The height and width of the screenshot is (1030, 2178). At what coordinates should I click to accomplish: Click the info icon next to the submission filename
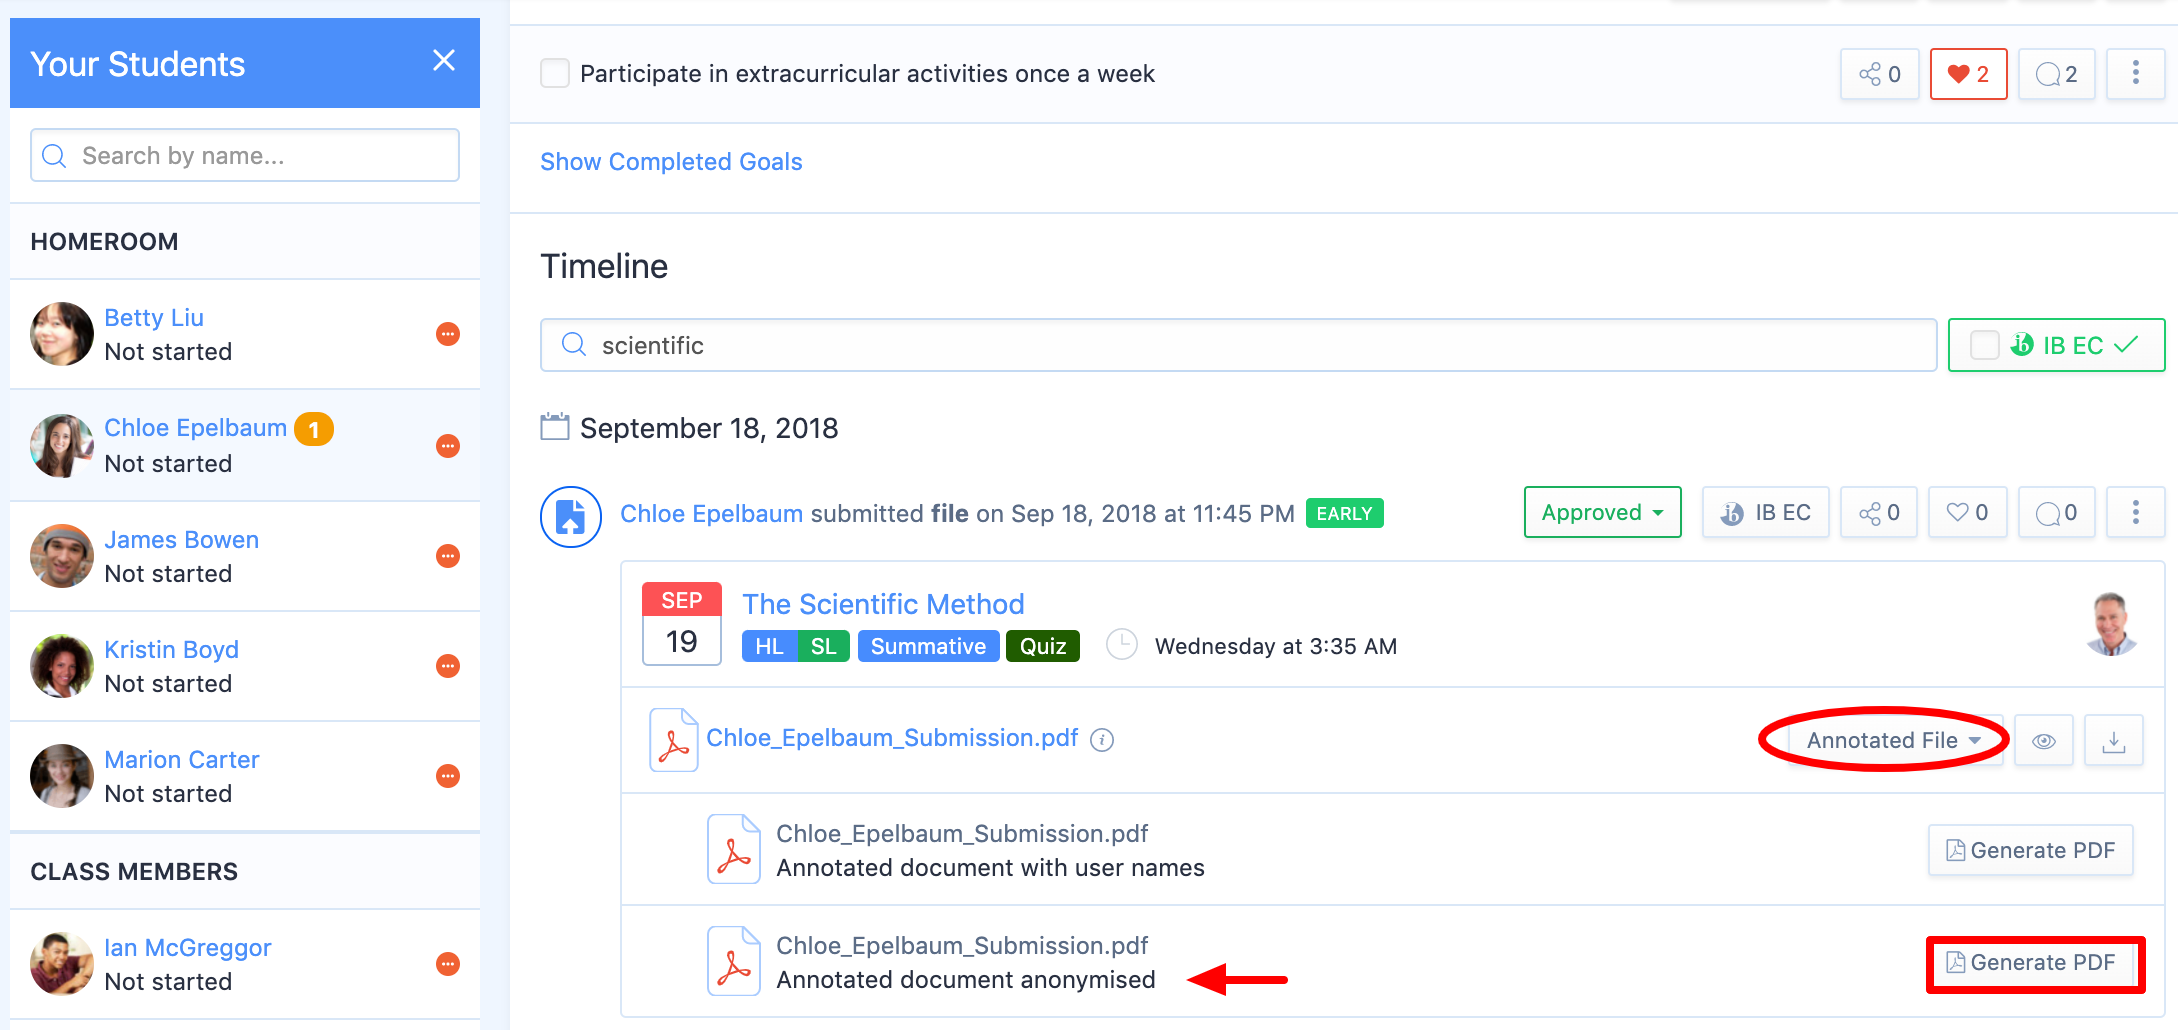pyautogui.click(x=1102, y=740)
